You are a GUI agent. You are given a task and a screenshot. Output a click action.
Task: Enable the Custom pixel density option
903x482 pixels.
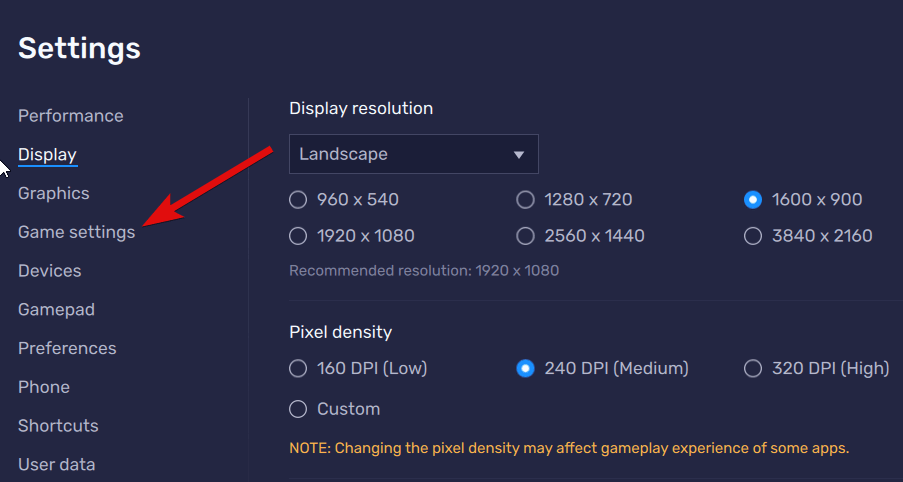point(298,409)
